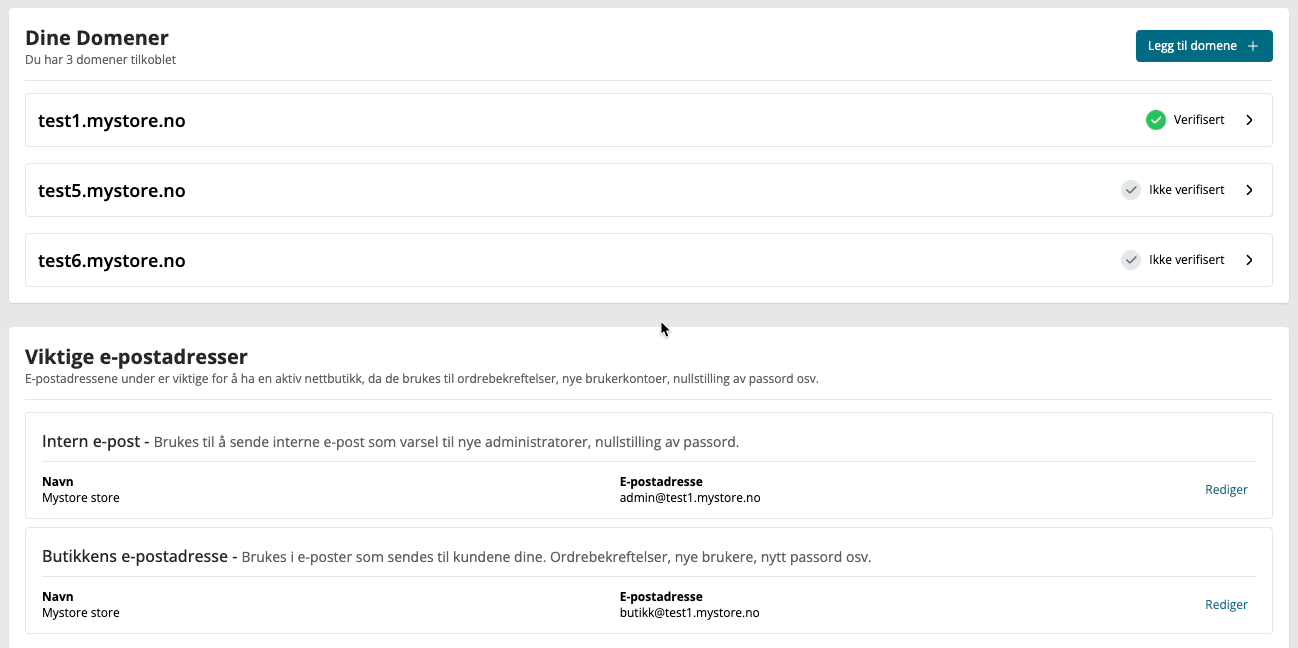This screenshot has height=648, width=1298.
Task: Click the Viktige e-postadresser heading
Action: [x=136, y=356]
